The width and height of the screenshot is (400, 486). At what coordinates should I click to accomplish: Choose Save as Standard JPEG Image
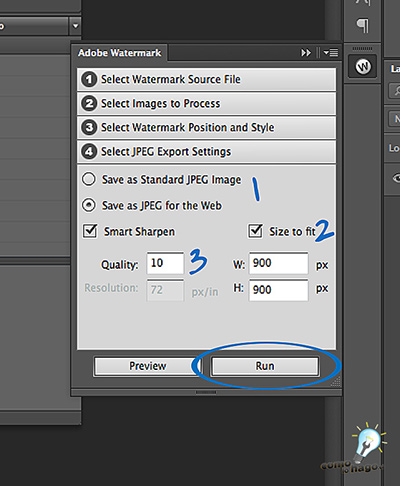click(x=89, y=179)
